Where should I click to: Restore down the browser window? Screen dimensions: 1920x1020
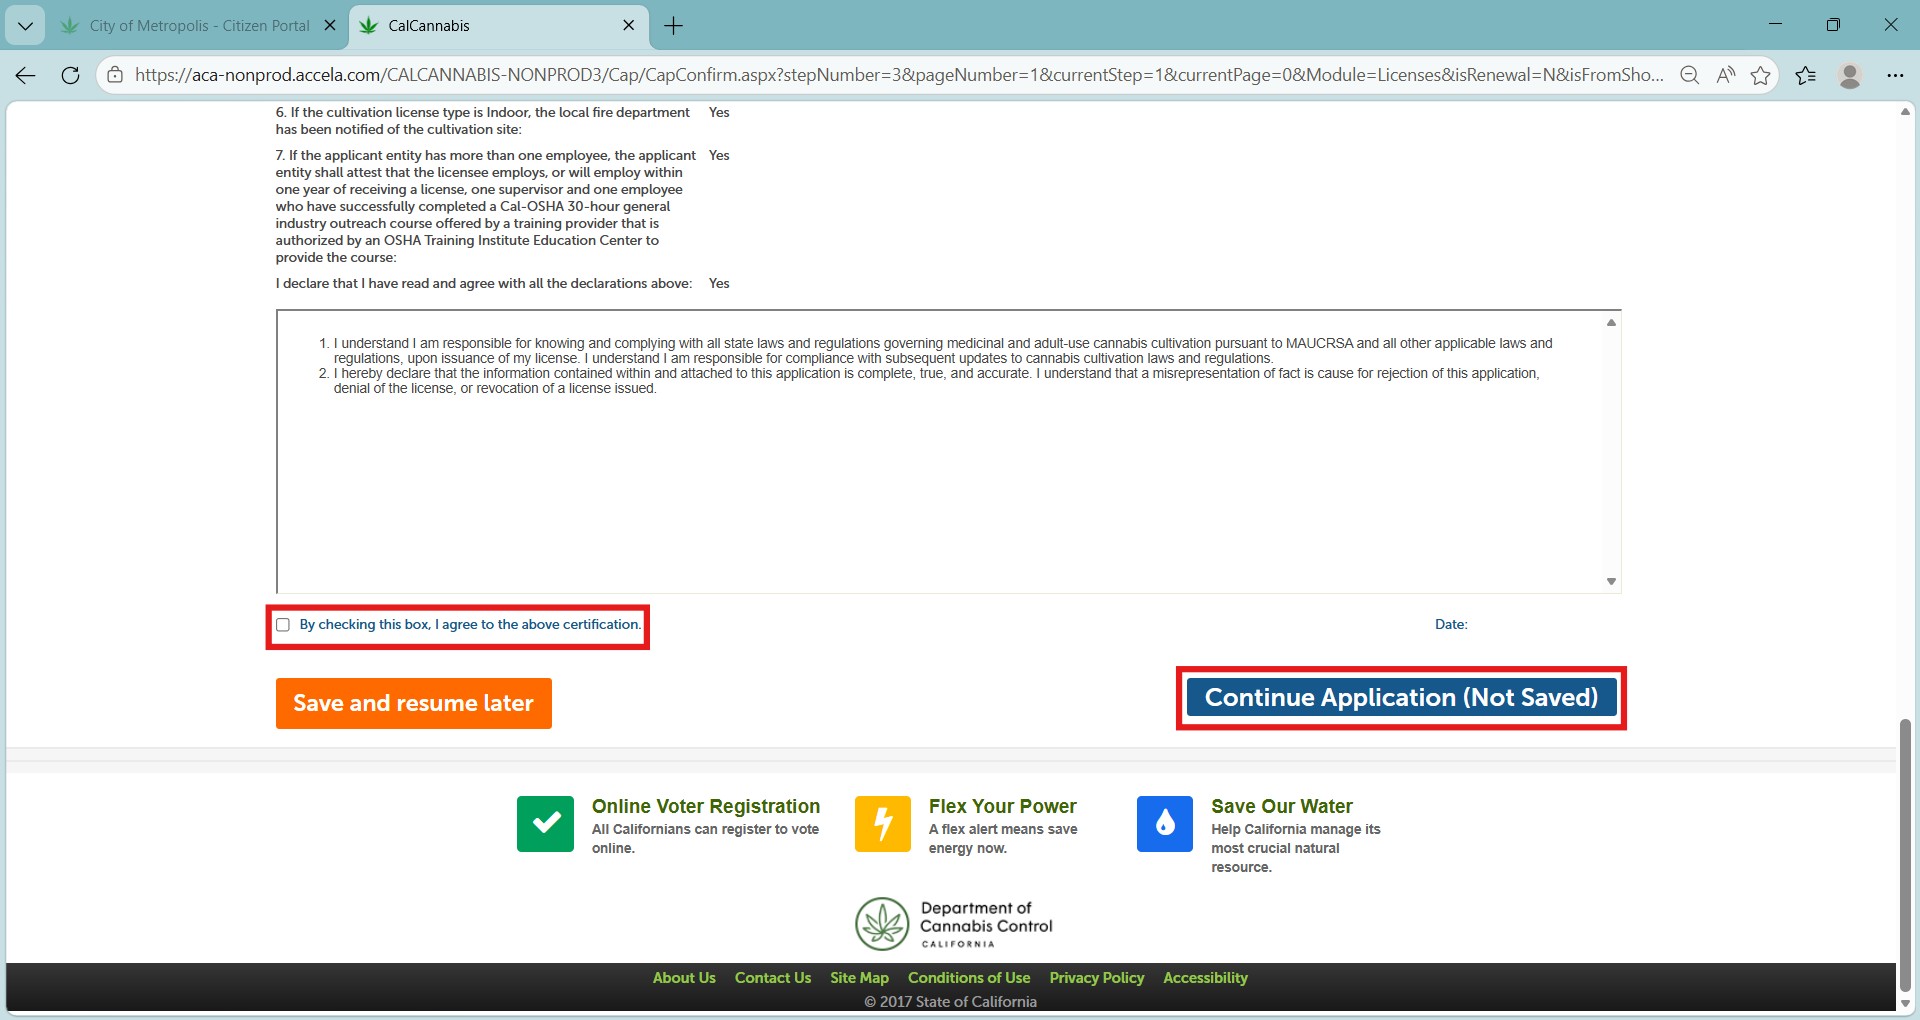(1833, 25)
